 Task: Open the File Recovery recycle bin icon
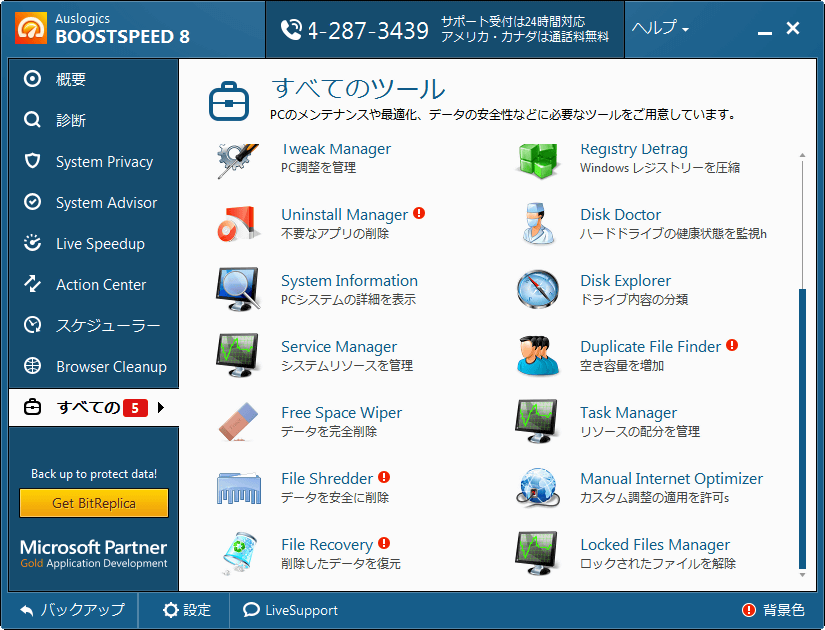point(238,554)
